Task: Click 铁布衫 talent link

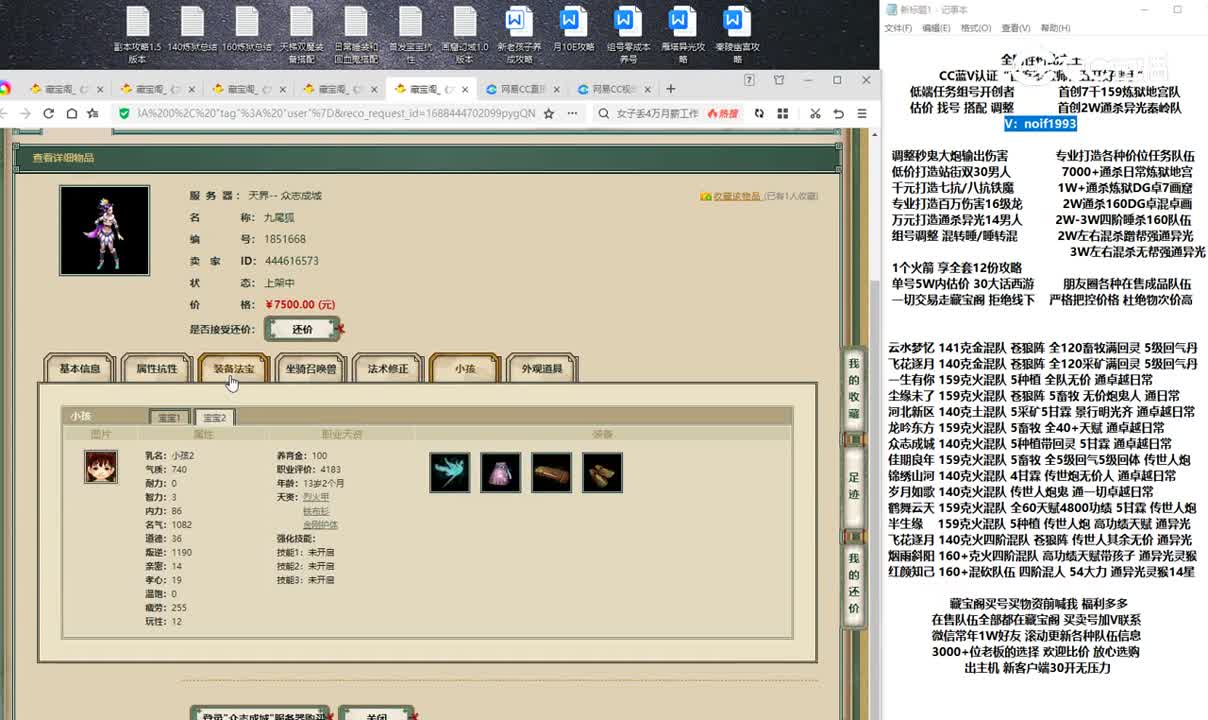Action: click(x=315, y=510)
